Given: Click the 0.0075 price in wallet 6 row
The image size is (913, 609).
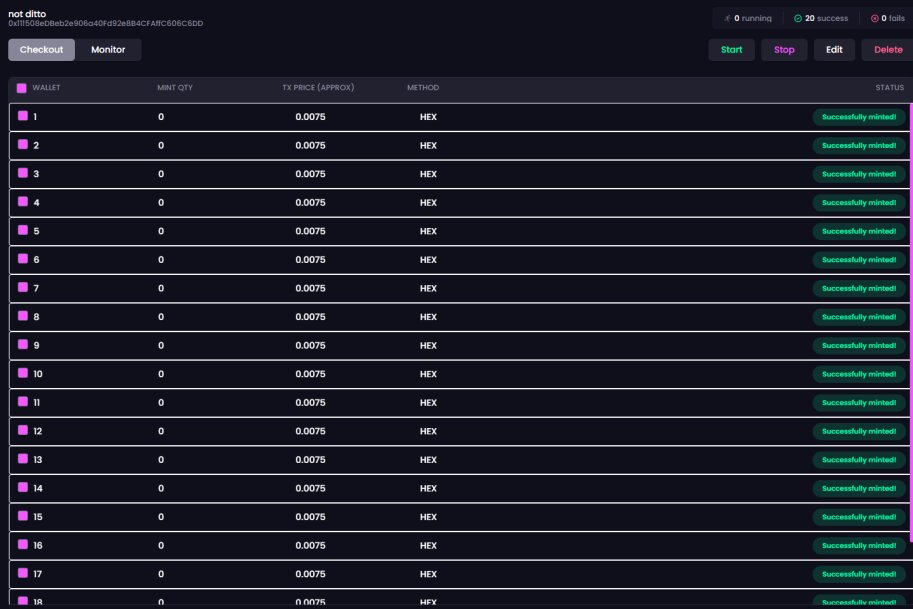Looking at the screenshot, I should point(310,260).
